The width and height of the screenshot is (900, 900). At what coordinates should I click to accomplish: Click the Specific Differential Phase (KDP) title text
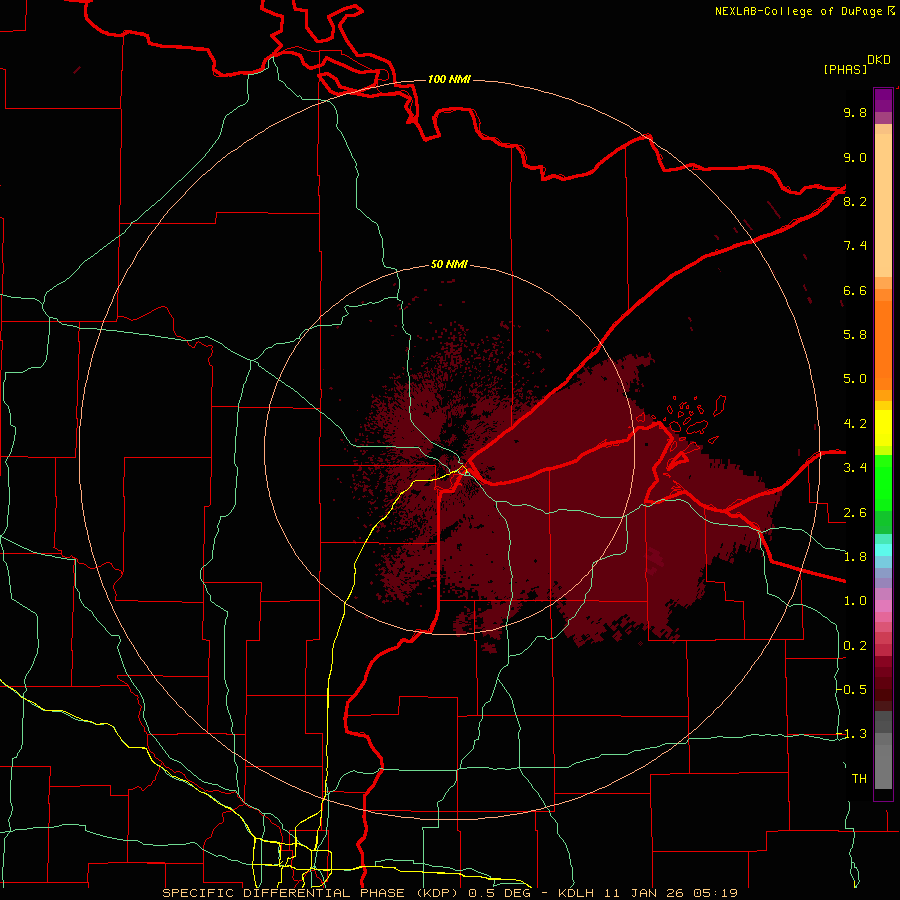pos(313,893)
